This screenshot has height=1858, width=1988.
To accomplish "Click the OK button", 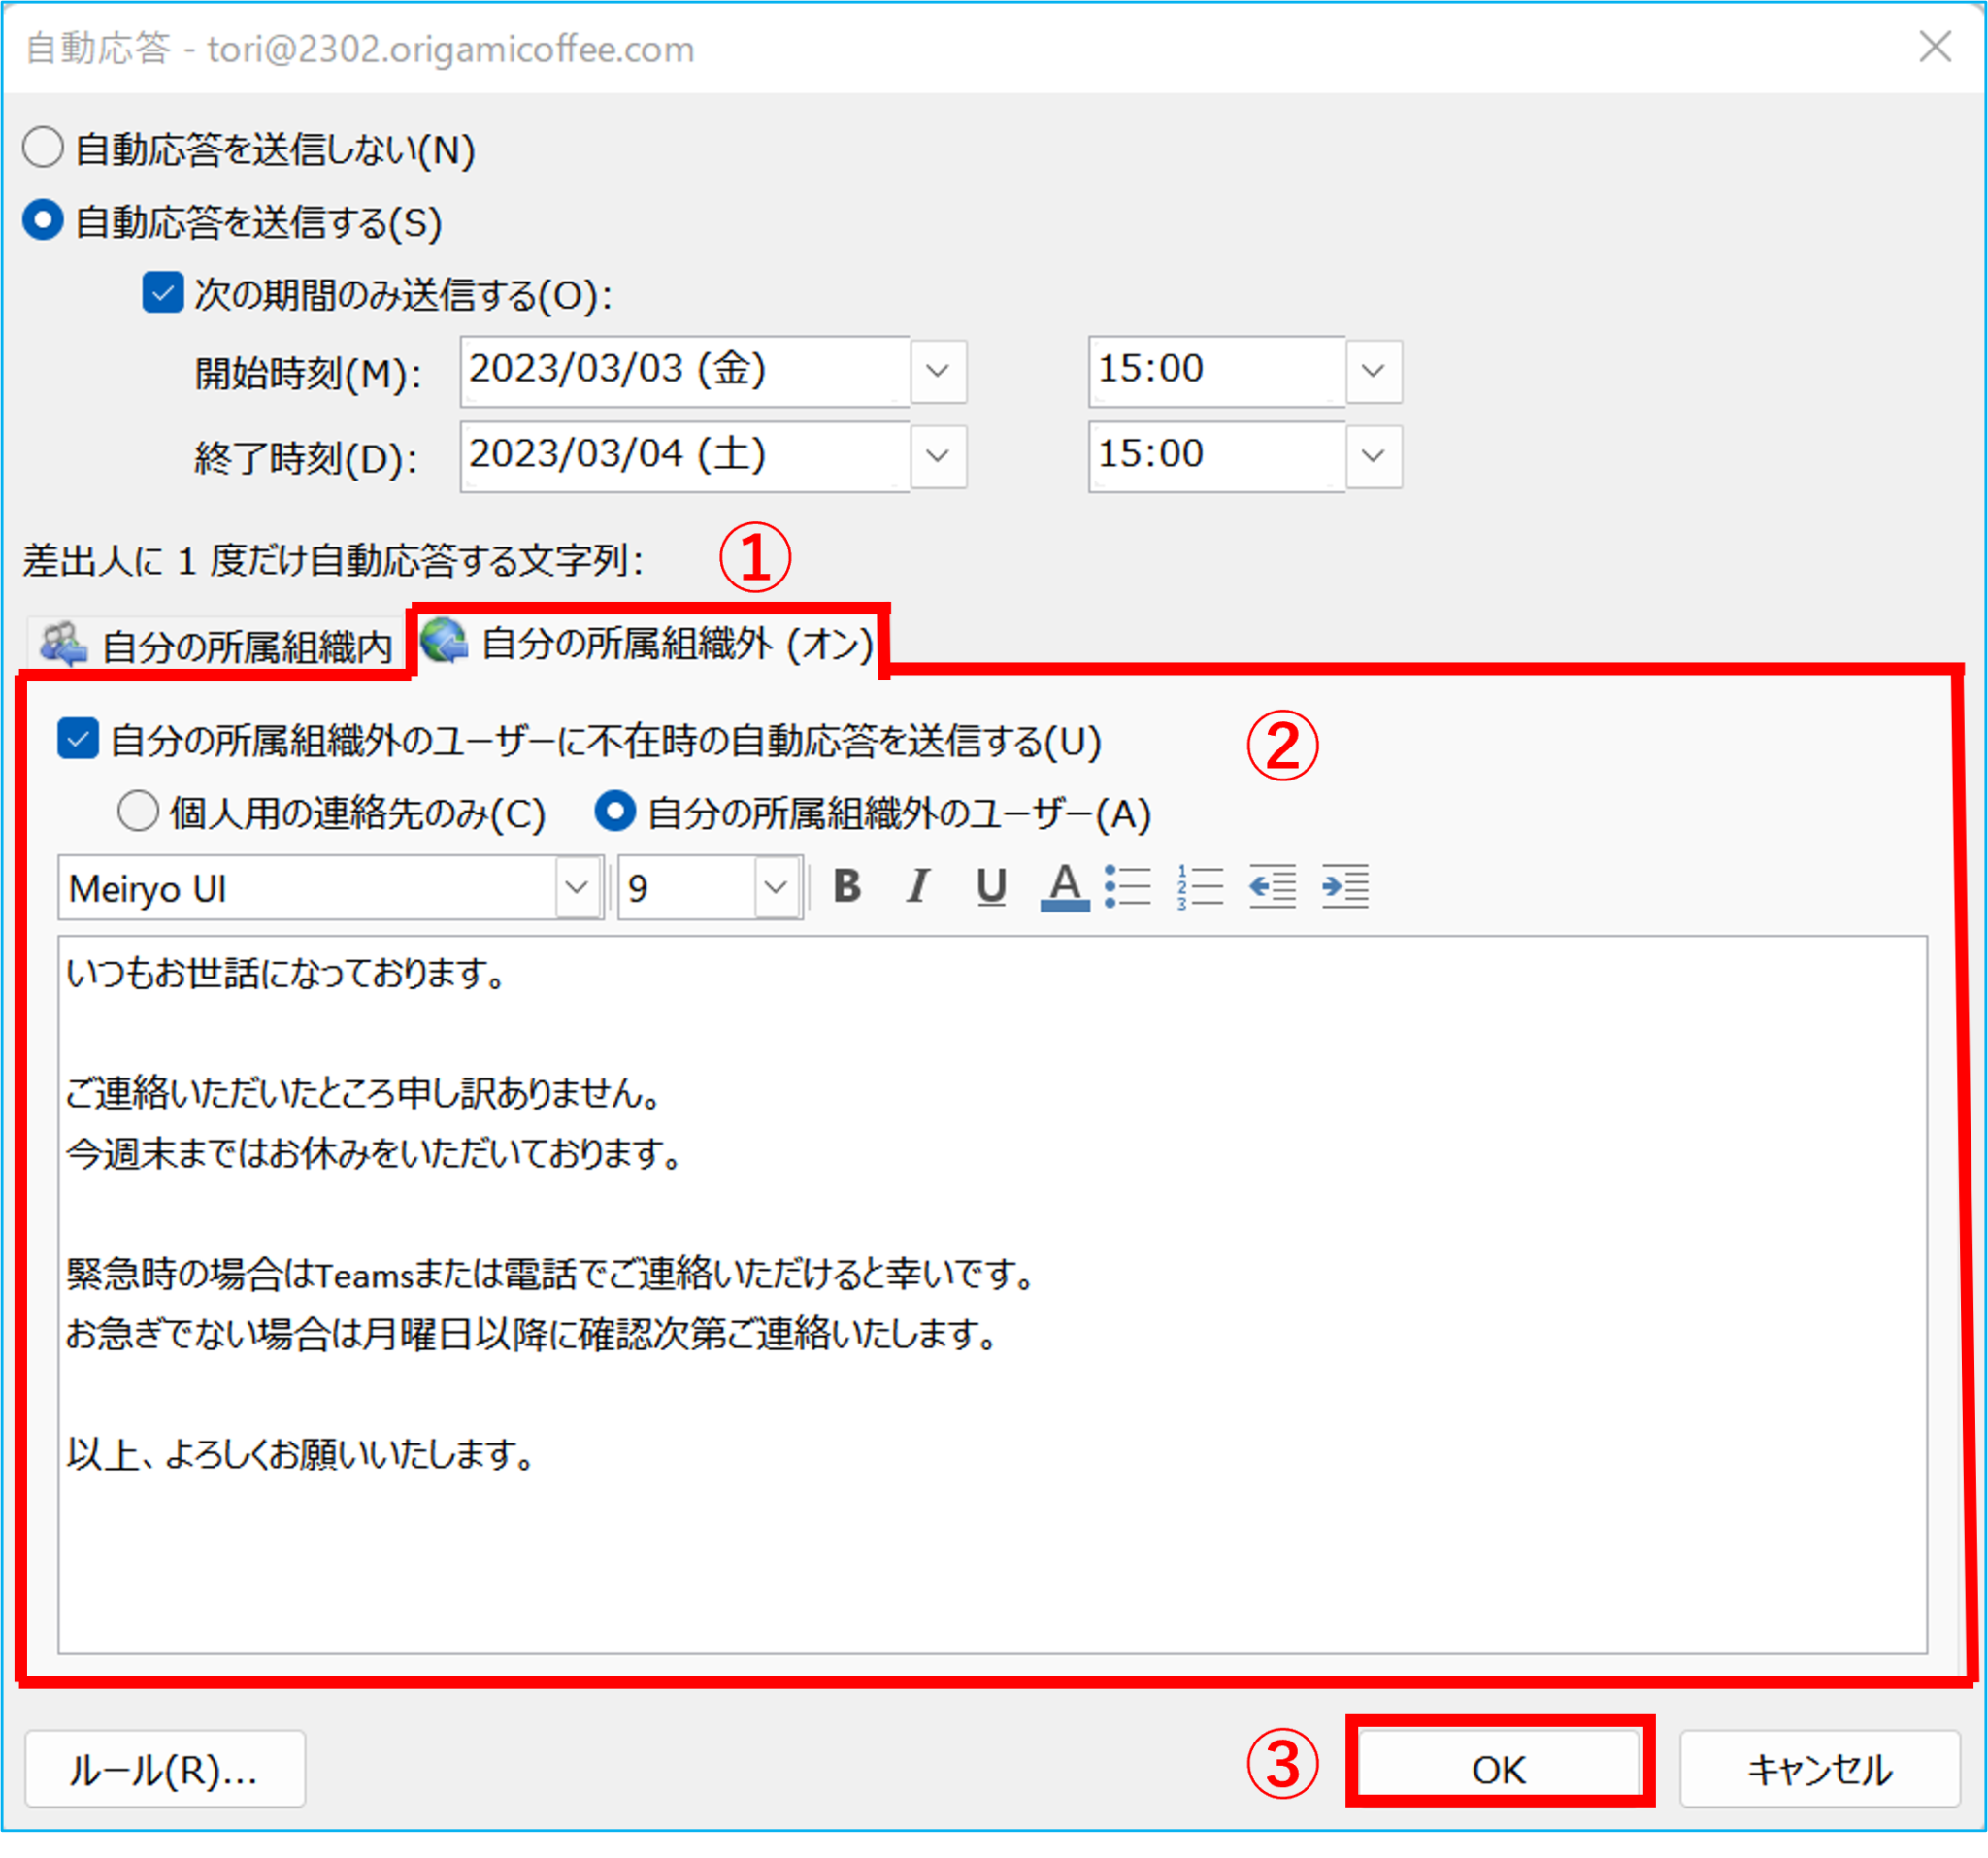I will pyautogui.click(x=1498, y=1770).
